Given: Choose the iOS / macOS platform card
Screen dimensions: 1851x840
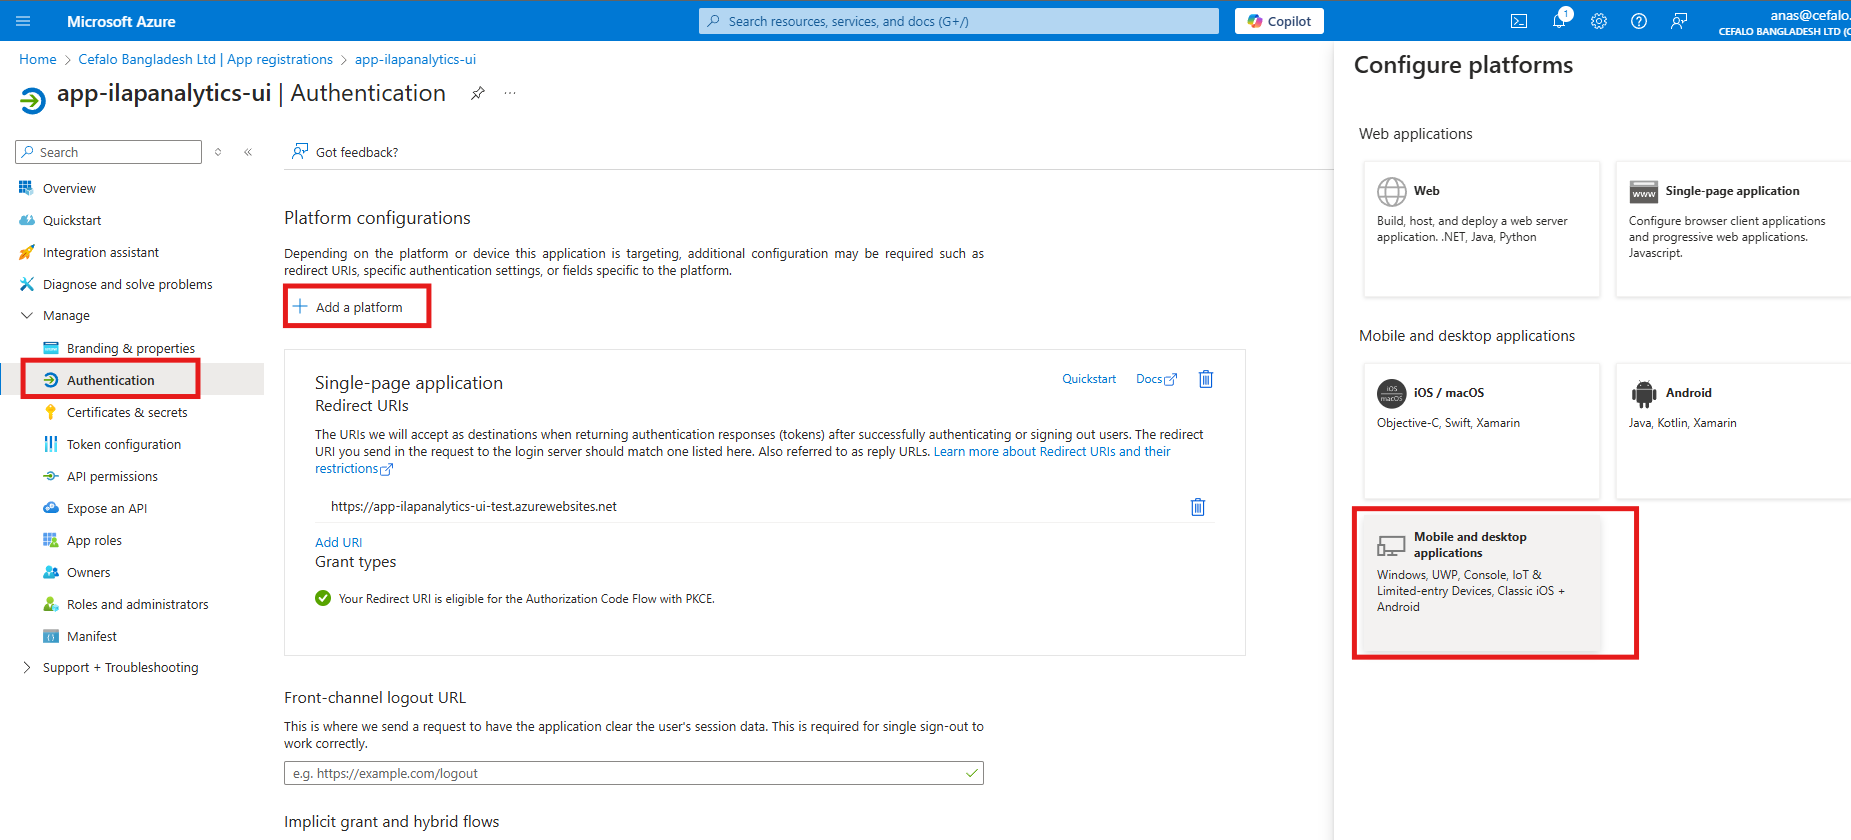Looking at the screenshot, I should (1481, 431).
